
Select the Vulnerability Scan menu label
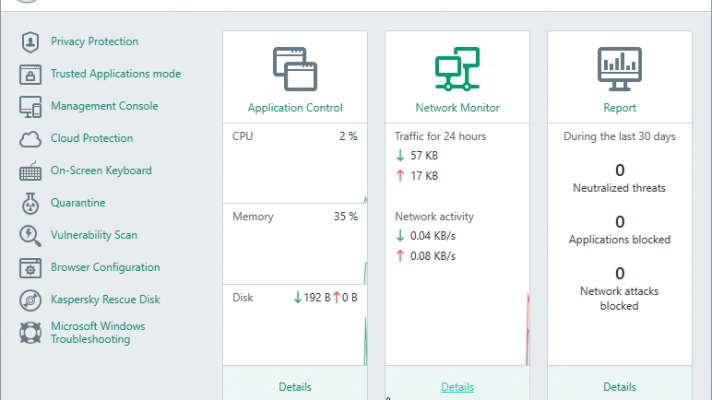94,235
